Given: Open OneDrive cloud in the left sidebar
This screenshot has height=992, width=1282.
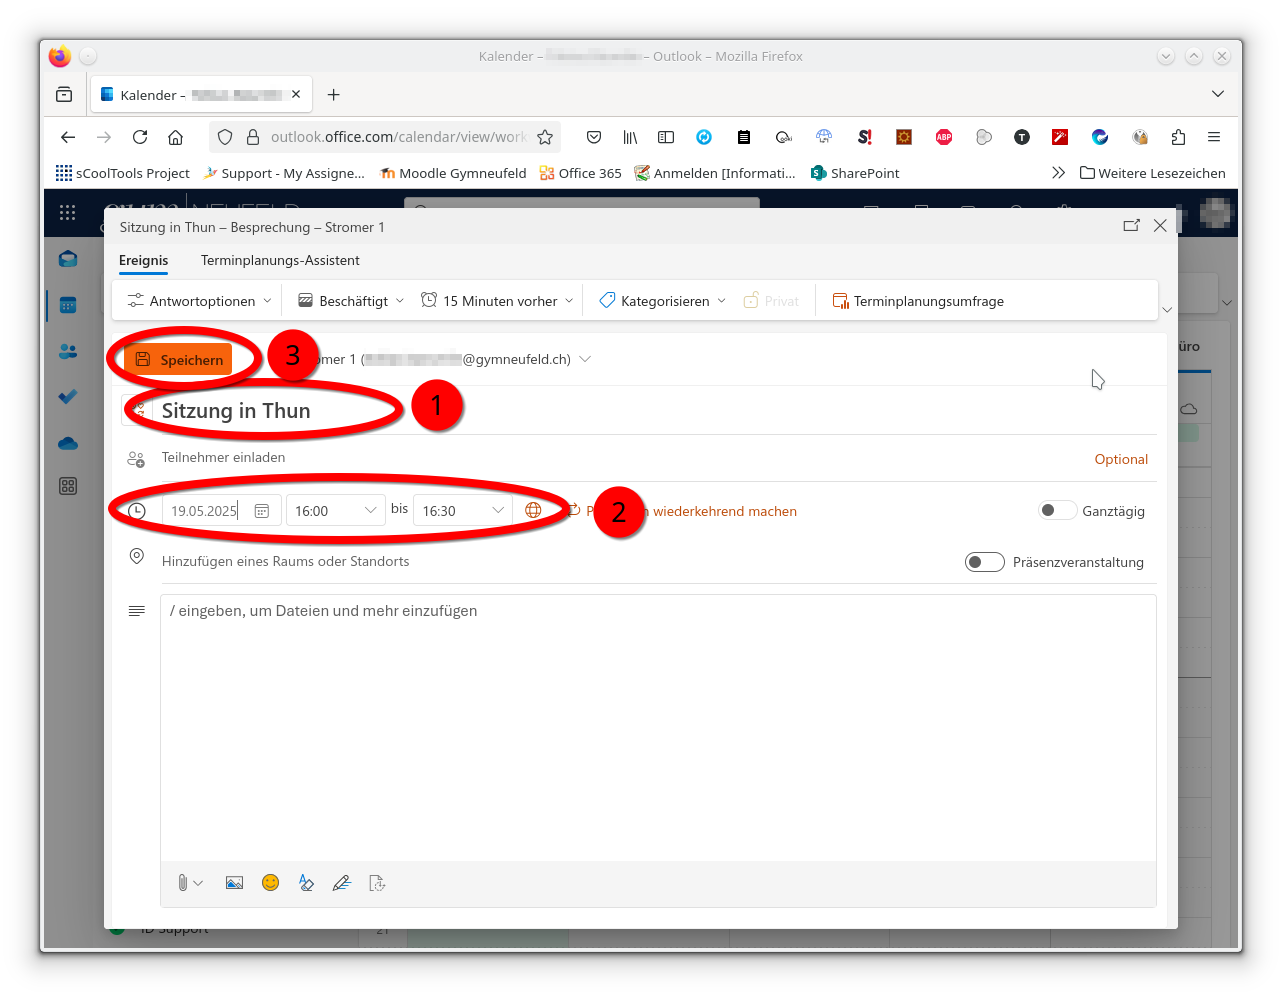Looking at the screenshot, I should [x=68, y=443].
